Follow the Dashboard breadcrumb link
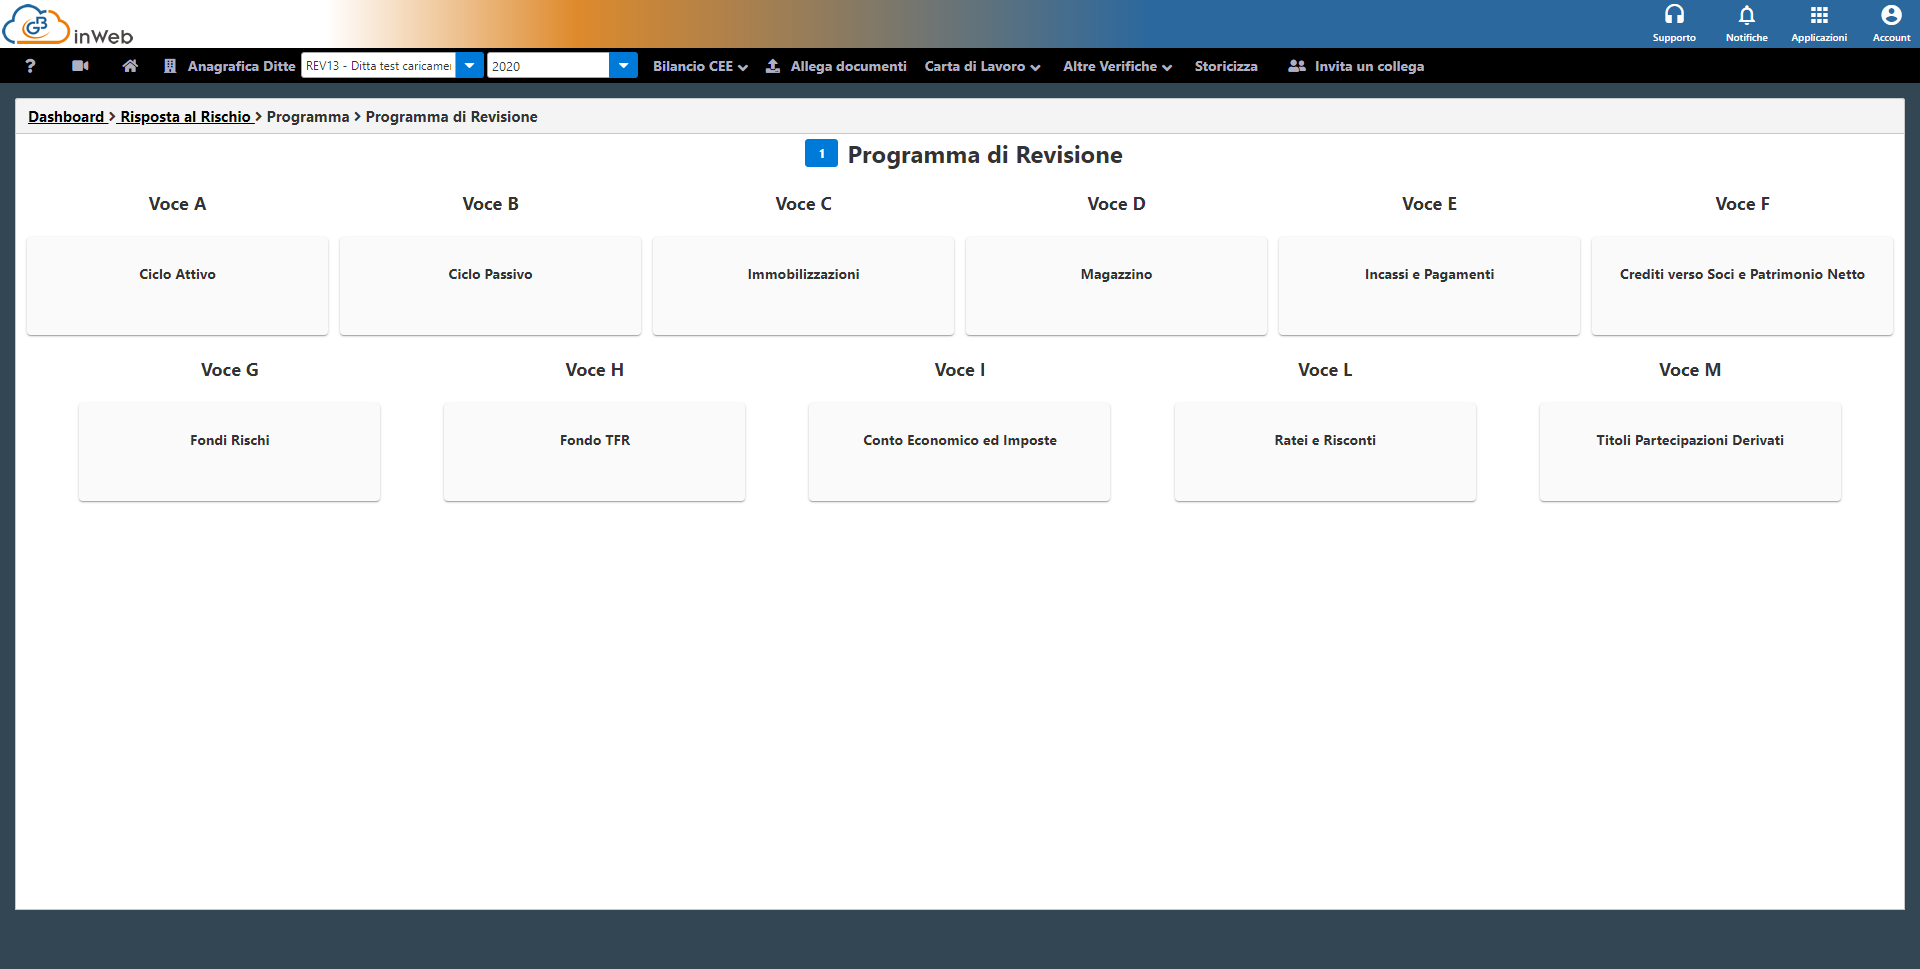 tap(66, 117)
